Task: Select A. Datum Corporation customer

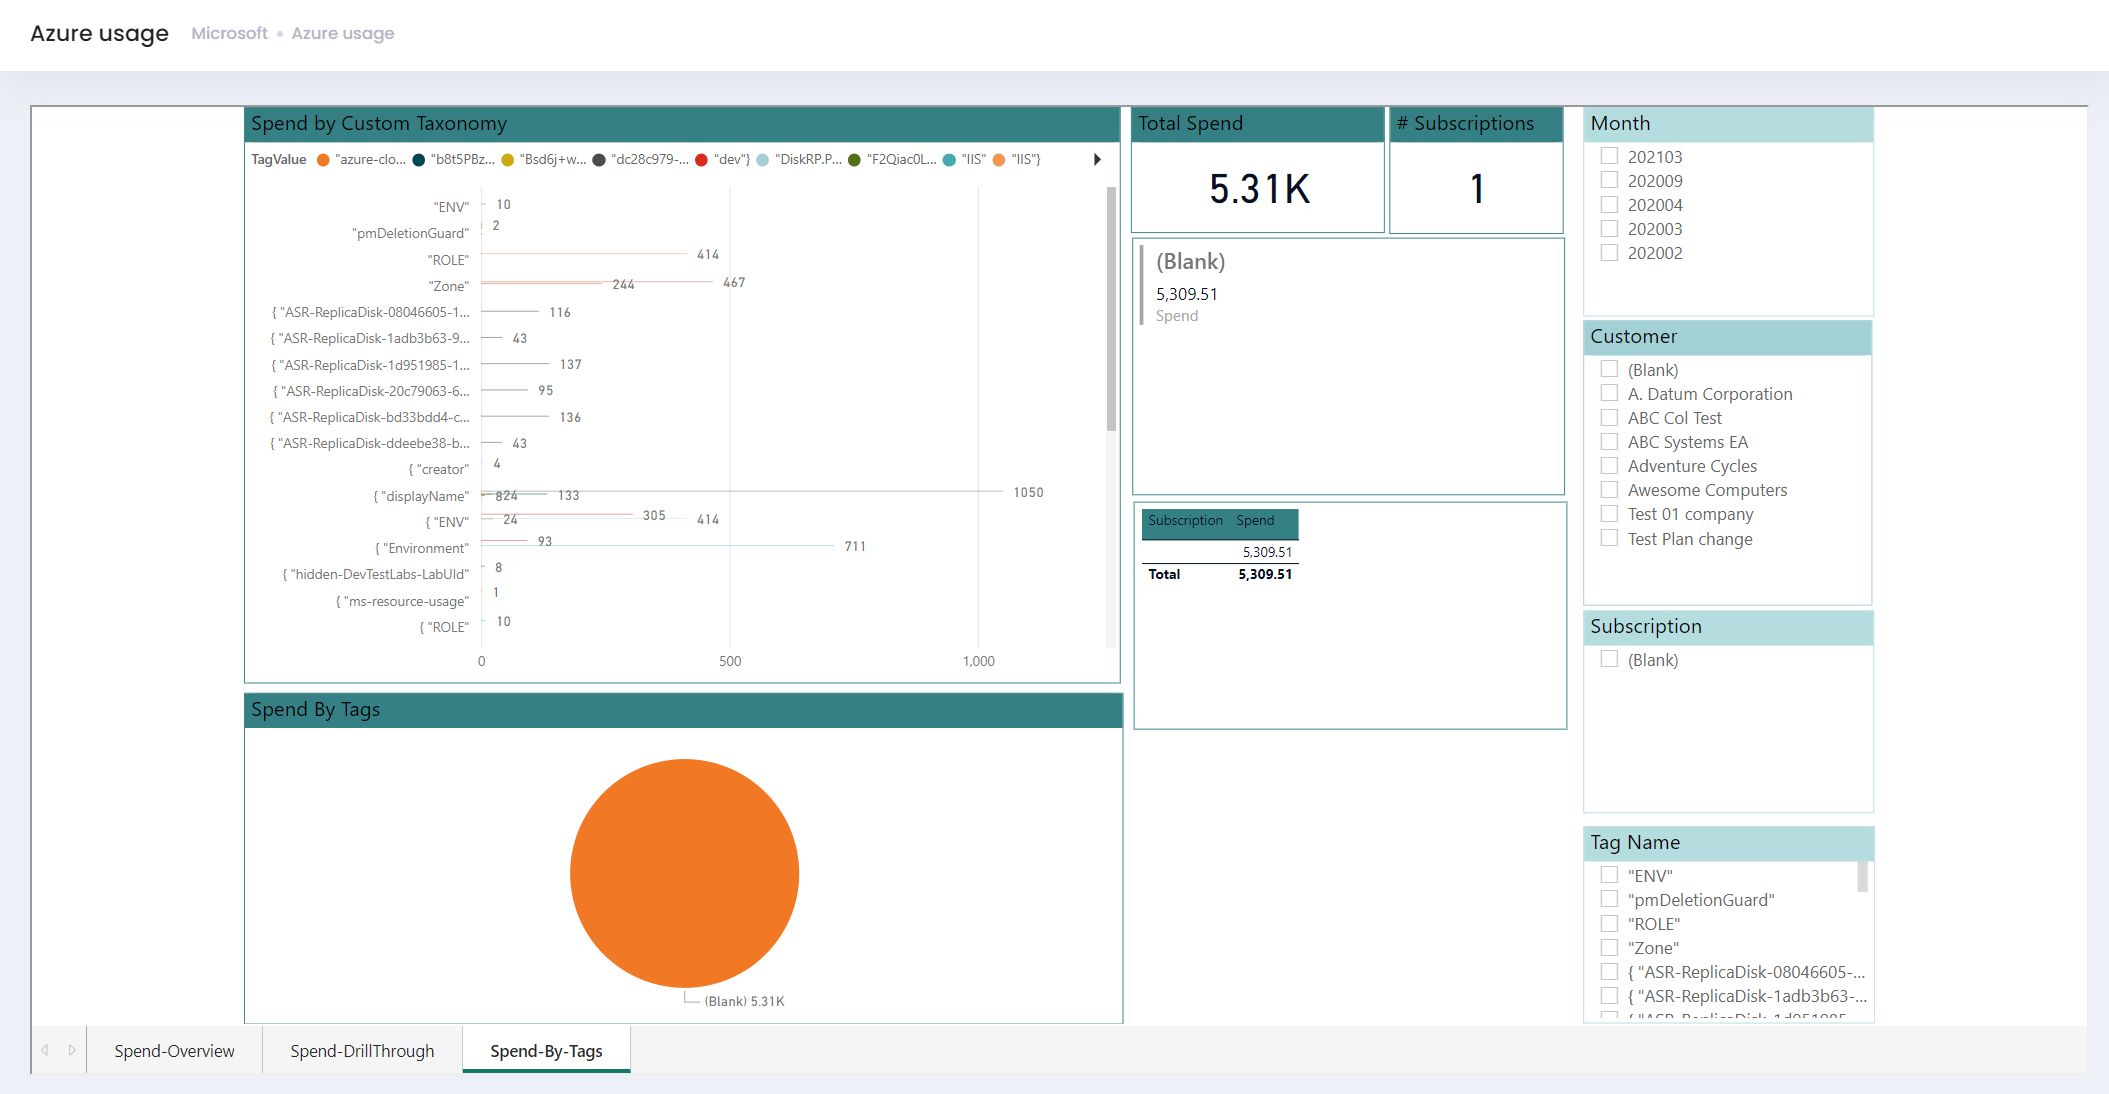Action: (1609, 393)
